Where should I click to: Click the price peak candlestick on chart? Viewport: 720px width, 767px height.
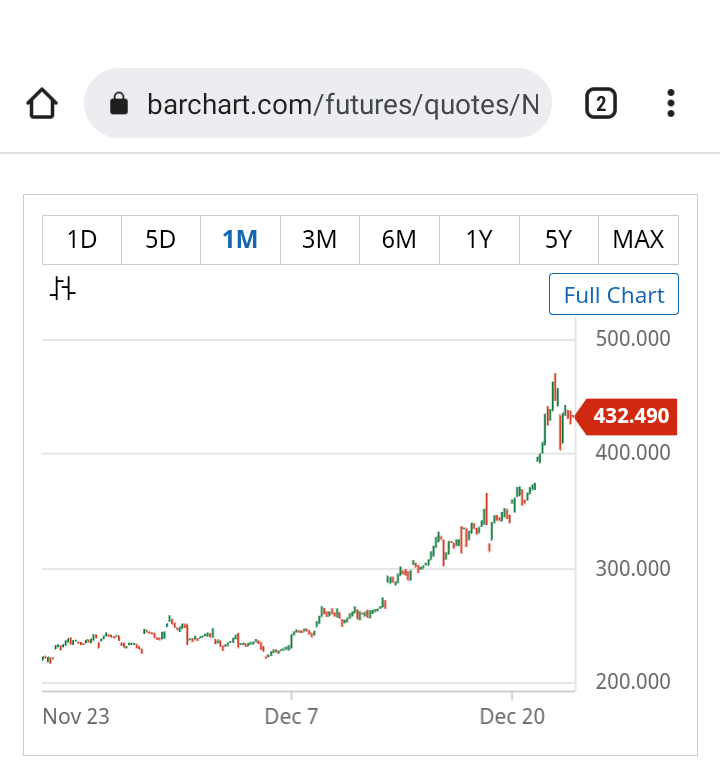tap(555, 385)
